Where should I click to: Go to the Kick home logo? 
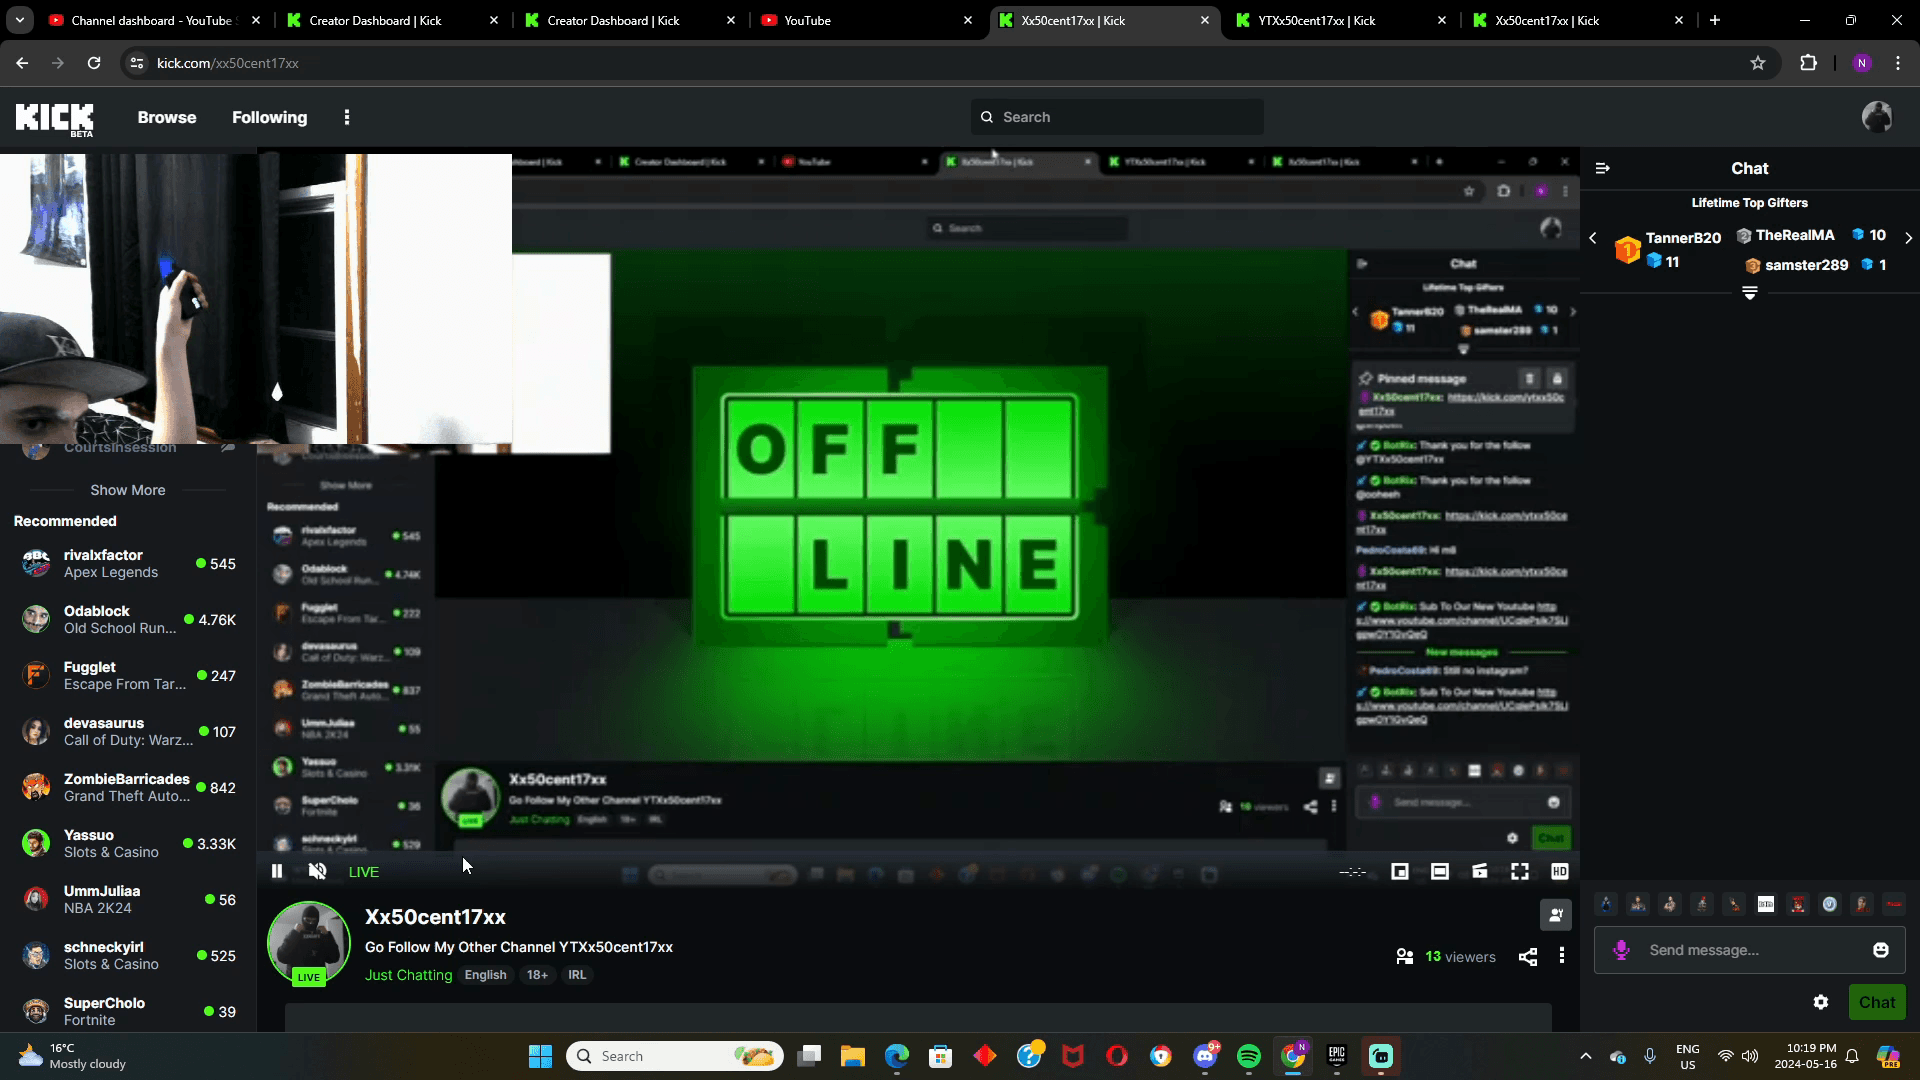(55, 119)
